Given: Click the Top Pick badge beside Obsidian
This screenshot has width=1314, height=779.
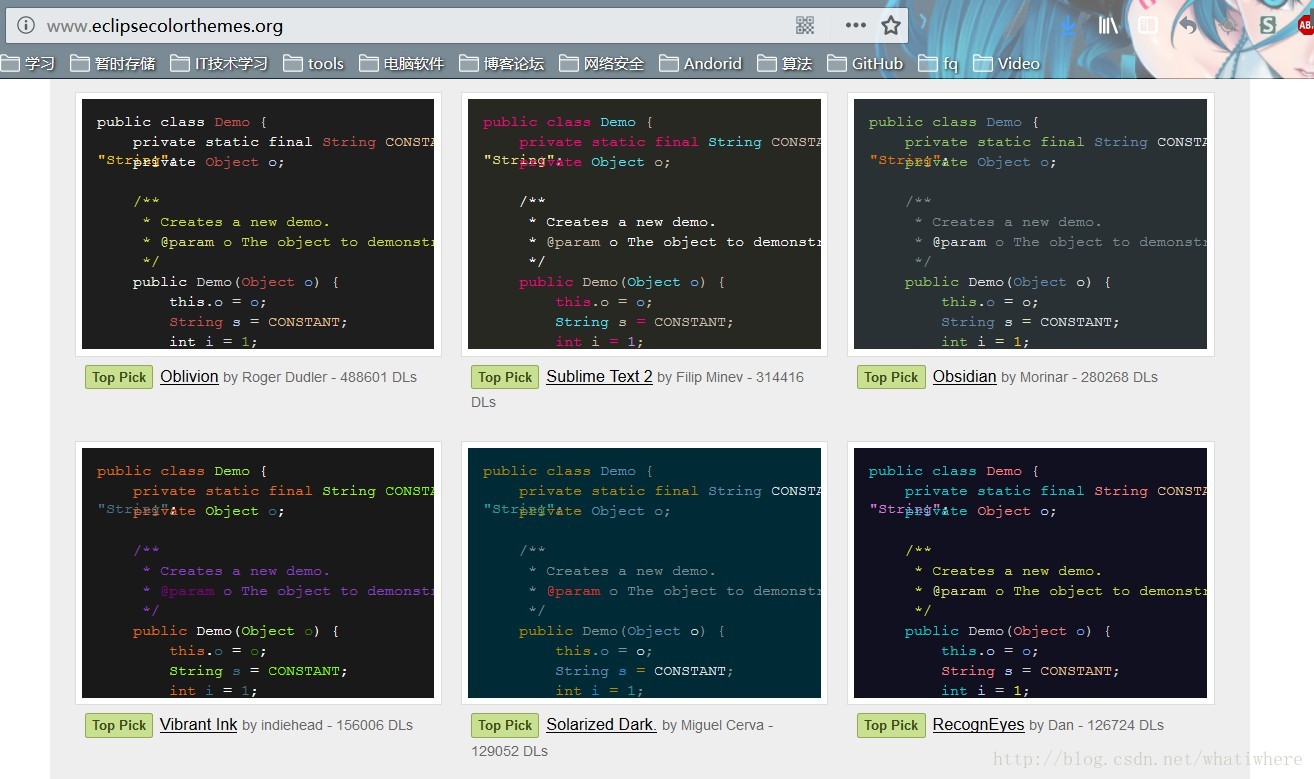Looking at the screenshot, I should (891, 377).
